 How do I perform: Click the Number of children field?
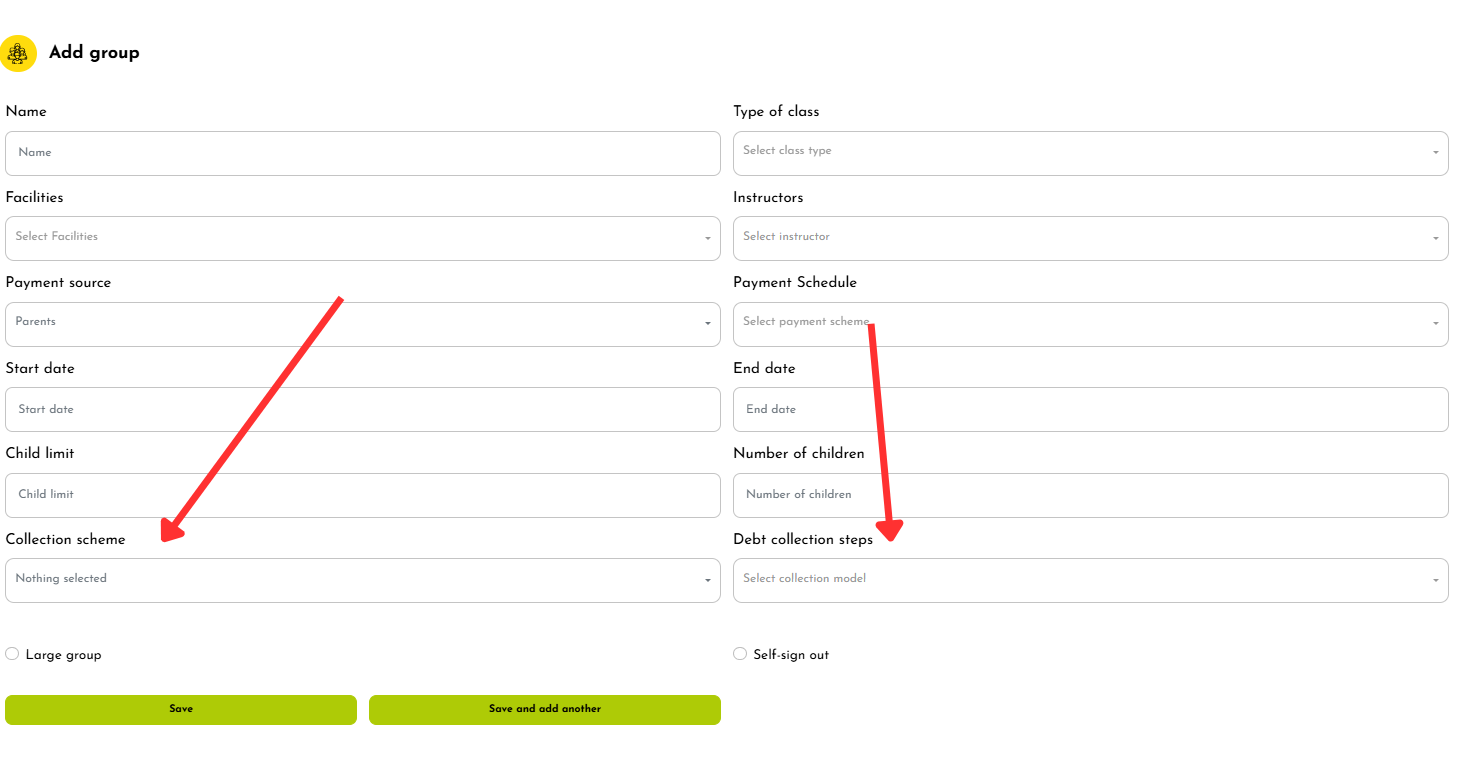[x=1090, y=495]
